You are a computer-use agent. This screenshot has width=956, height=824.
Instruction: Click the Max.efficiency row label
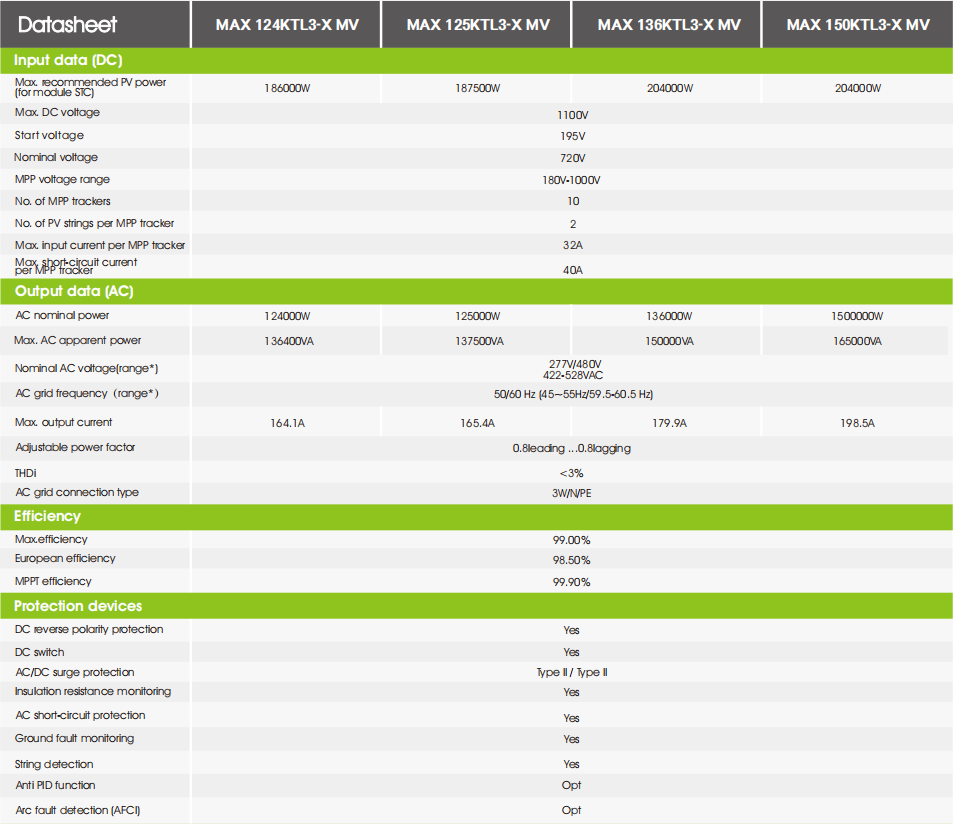[x=51, y=539]
